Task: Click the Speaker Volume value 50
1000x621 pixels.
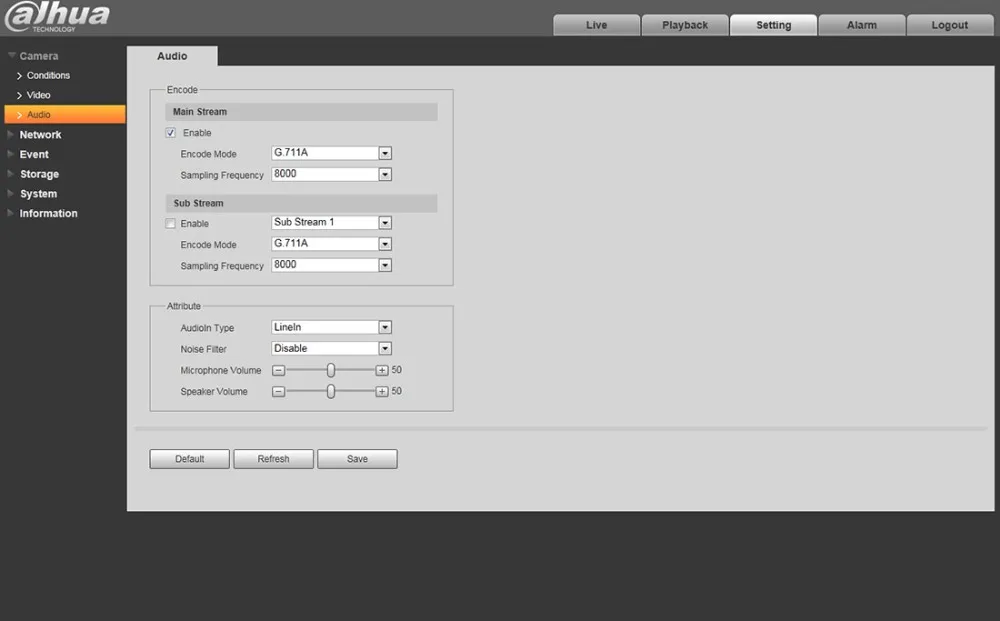Action: click(x=397, y=391)
